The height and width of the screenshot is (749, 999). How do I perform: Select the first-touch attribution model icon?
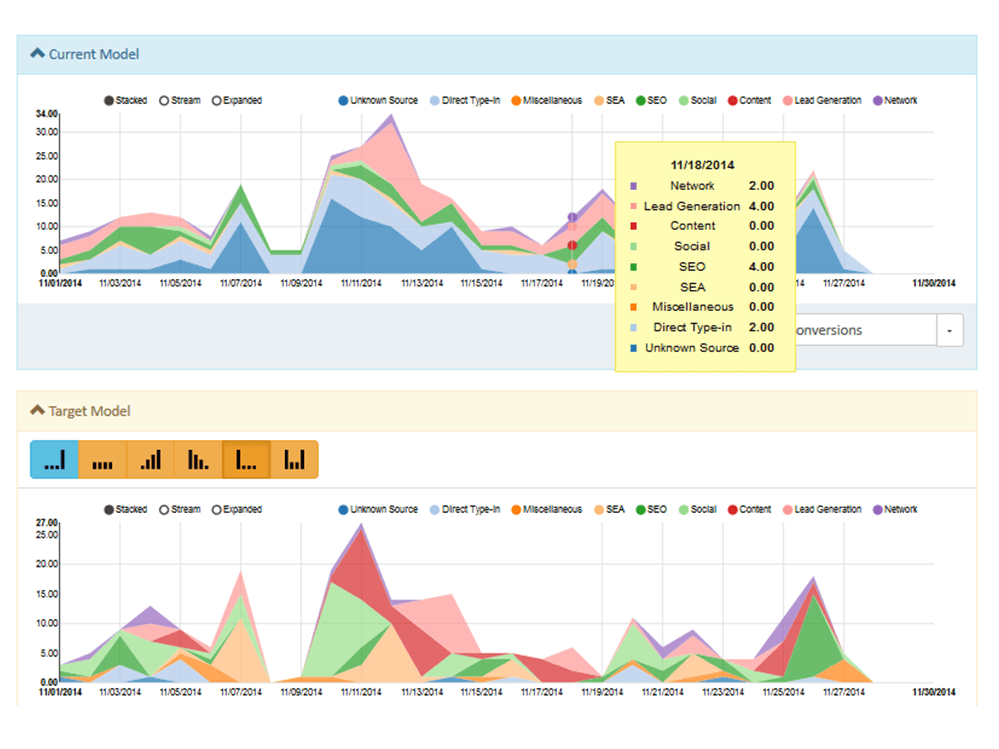pyautogui.click(x=246, y=460)
